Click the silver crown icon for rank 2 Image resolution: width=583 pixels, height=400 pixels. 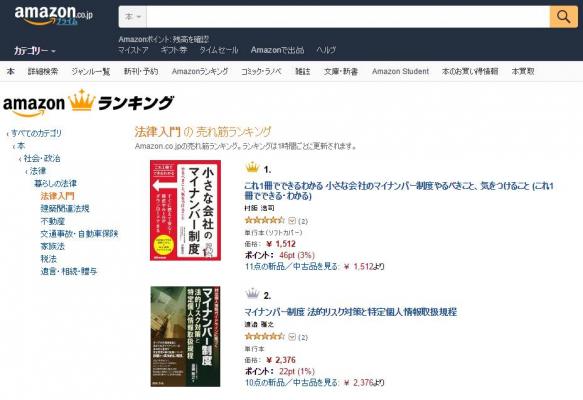coord(252,294)
